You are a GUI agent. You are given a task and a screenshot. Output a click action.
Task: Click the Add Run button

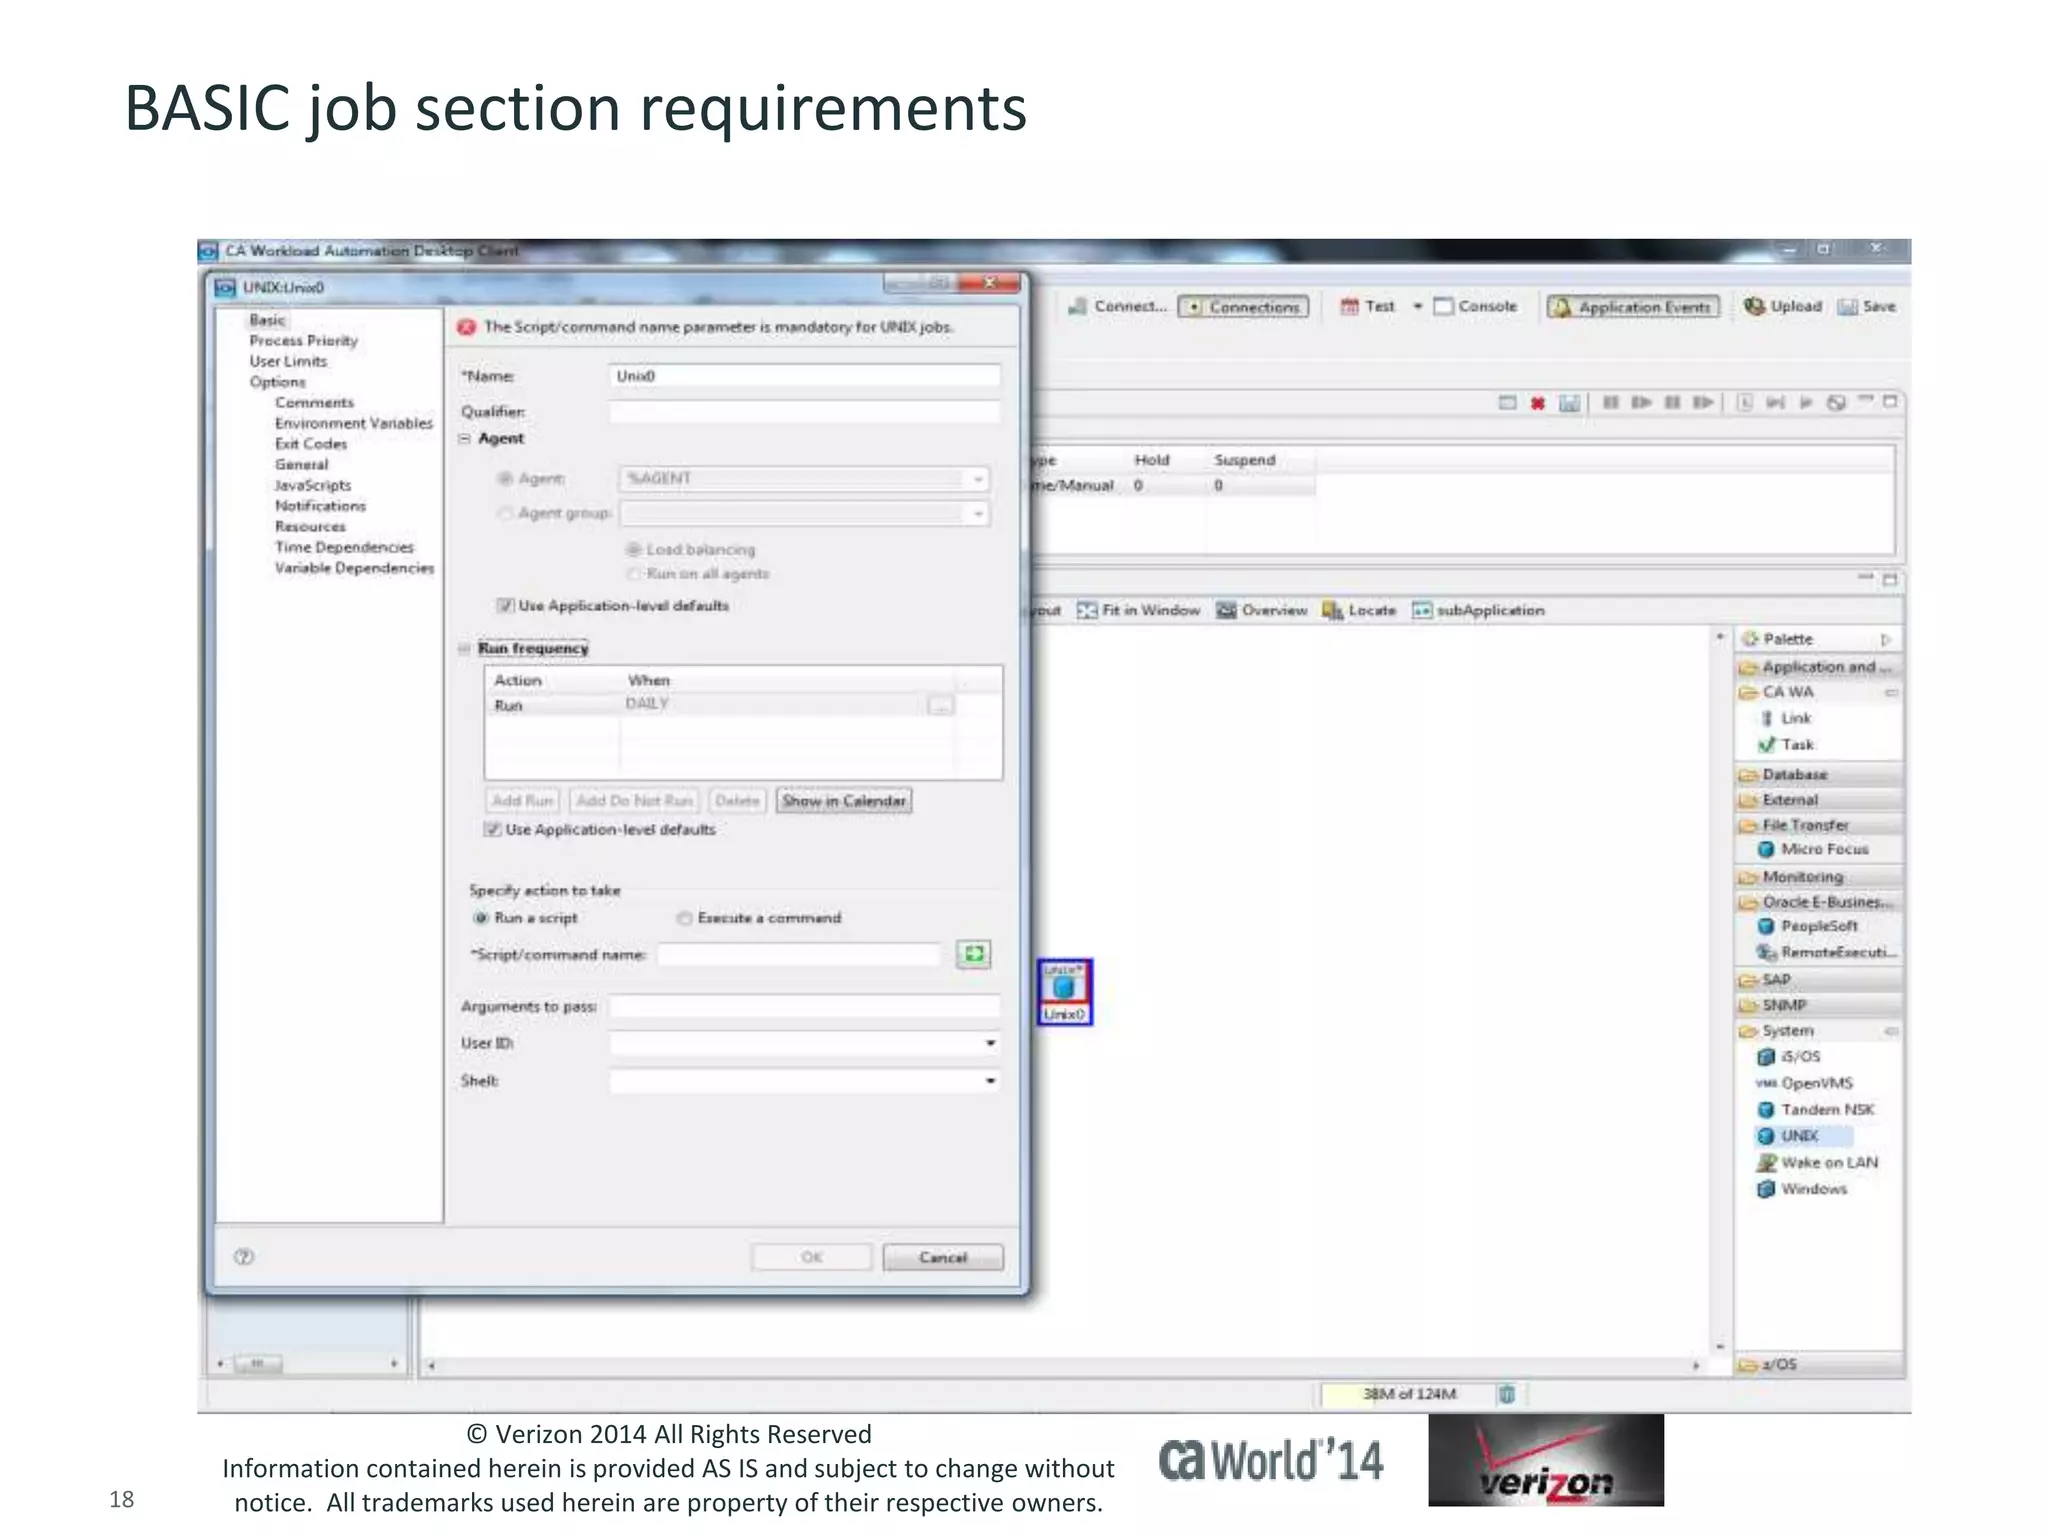pyautogui.click(x=523, y=800)
